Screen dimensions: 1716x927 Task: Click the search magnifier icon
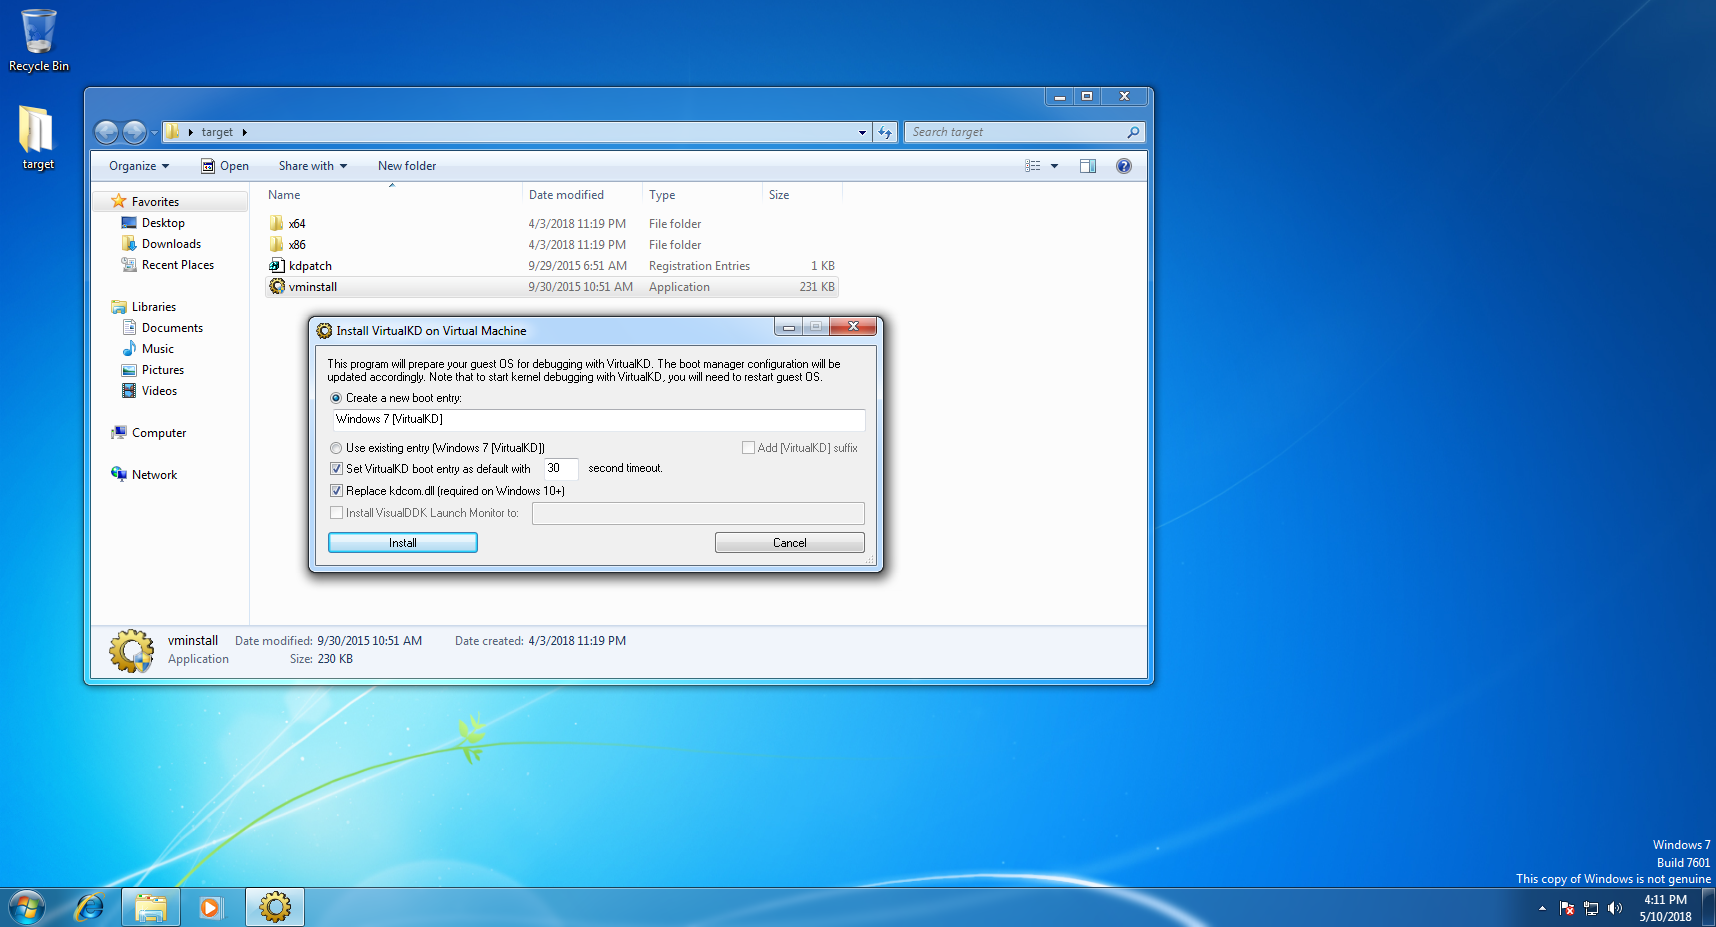(1133, 132)
